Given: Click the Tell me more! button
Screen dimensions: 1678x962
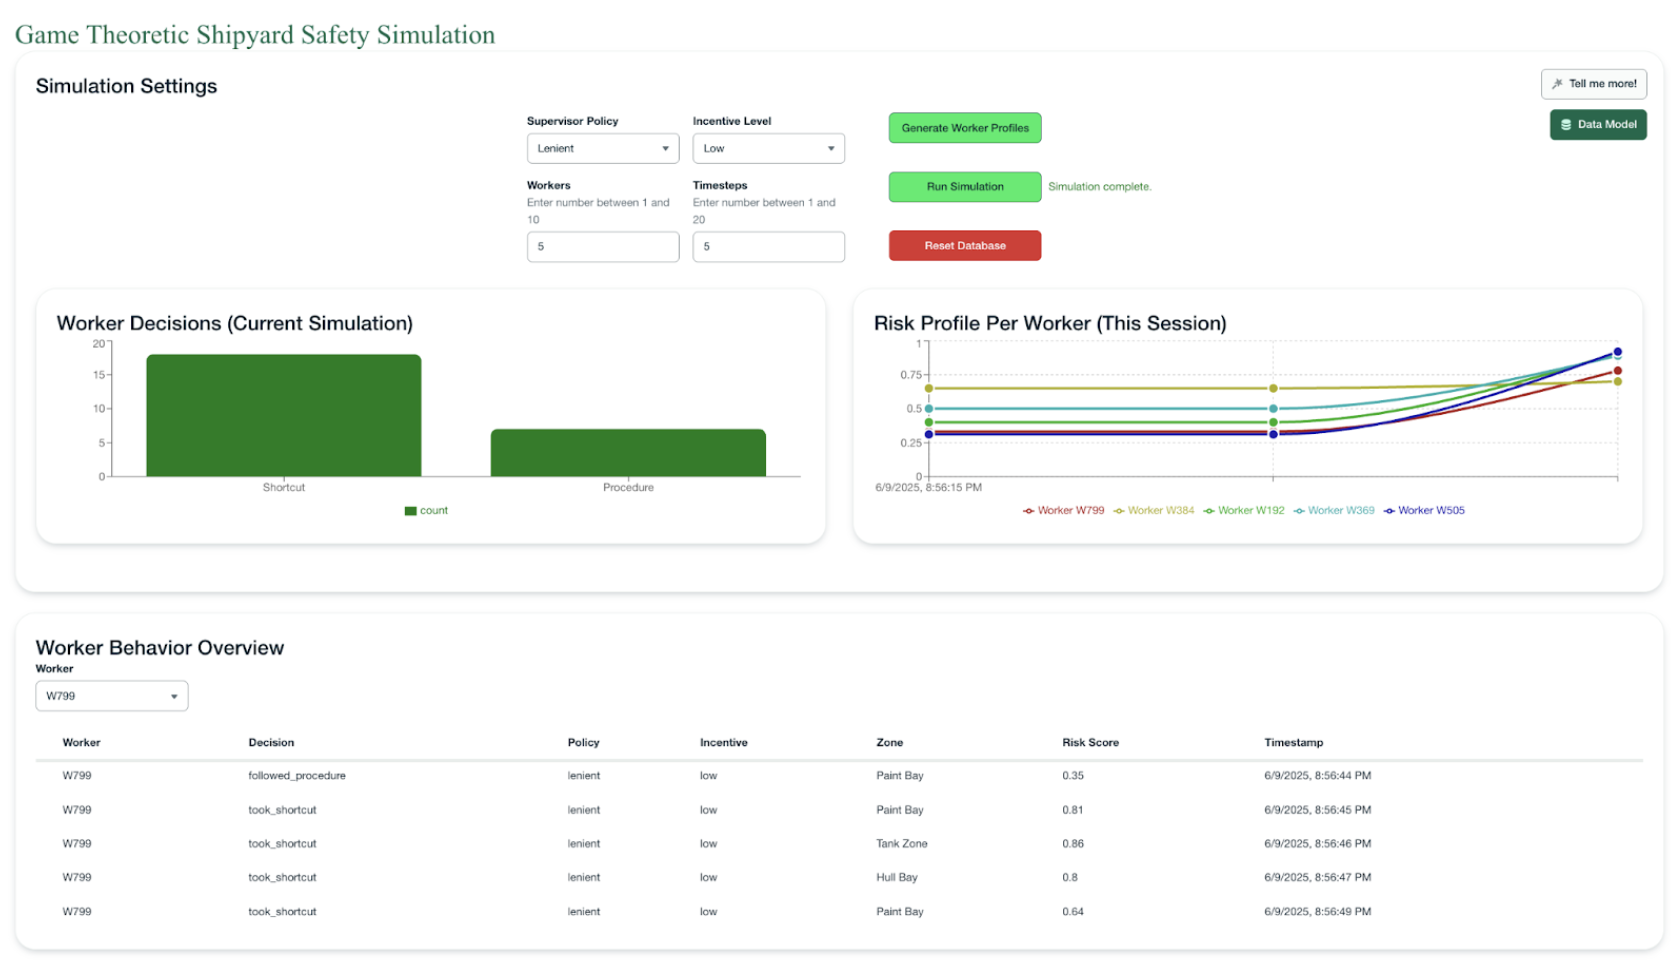Looking at the screenshot, I should pyautogui.click(x=1593, y=84).
